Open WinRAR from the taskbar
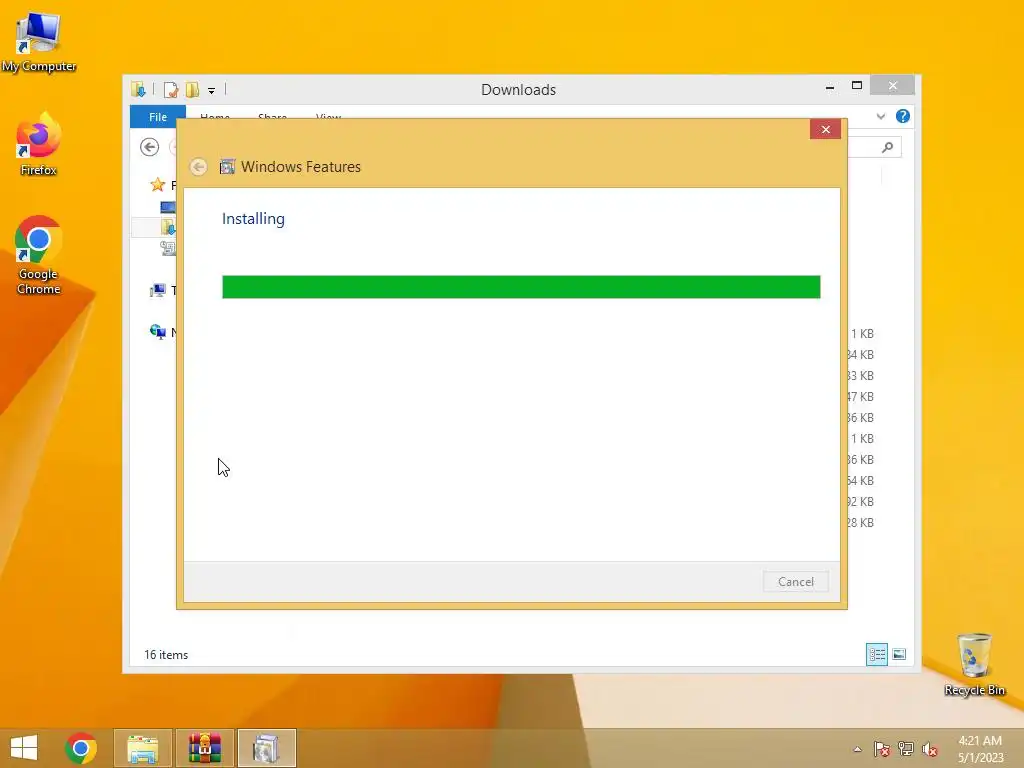 pos(204,748)
